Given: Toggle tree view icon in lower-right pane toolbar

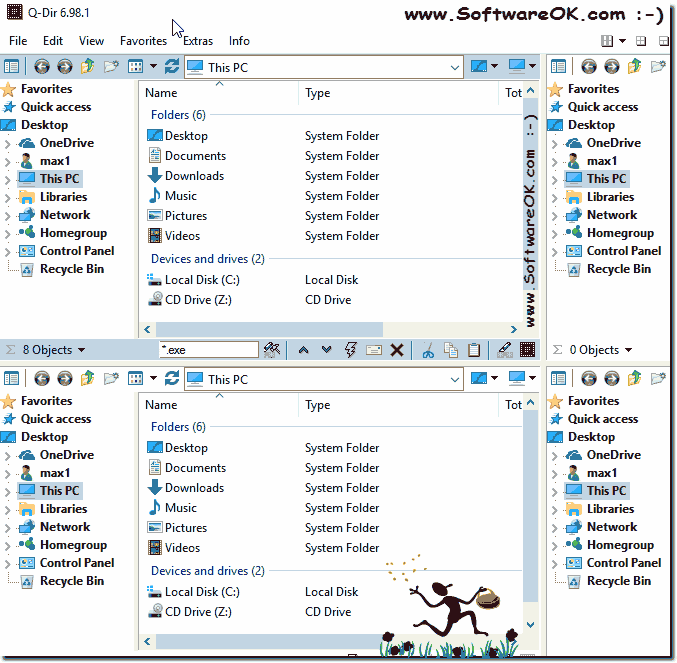Looking at the screenshot, I should pyautogui.click(x=558, y=379).
